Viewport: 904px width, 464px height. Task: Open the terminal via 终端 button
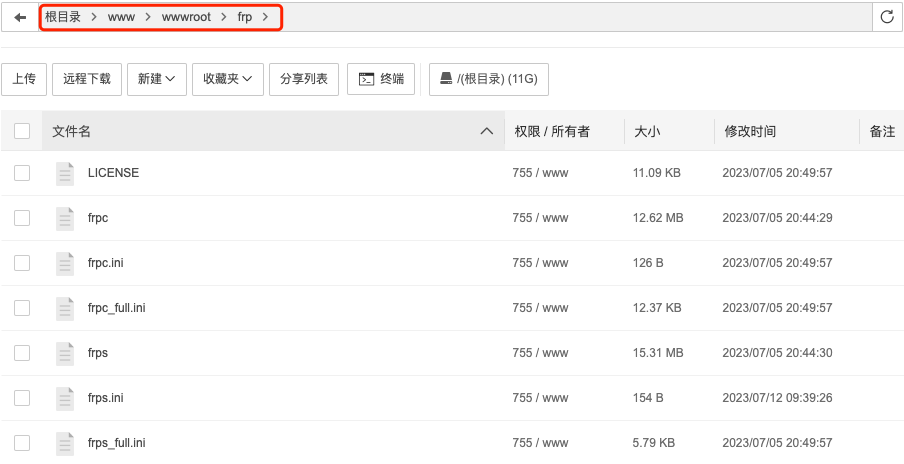(x=381, y=79)
